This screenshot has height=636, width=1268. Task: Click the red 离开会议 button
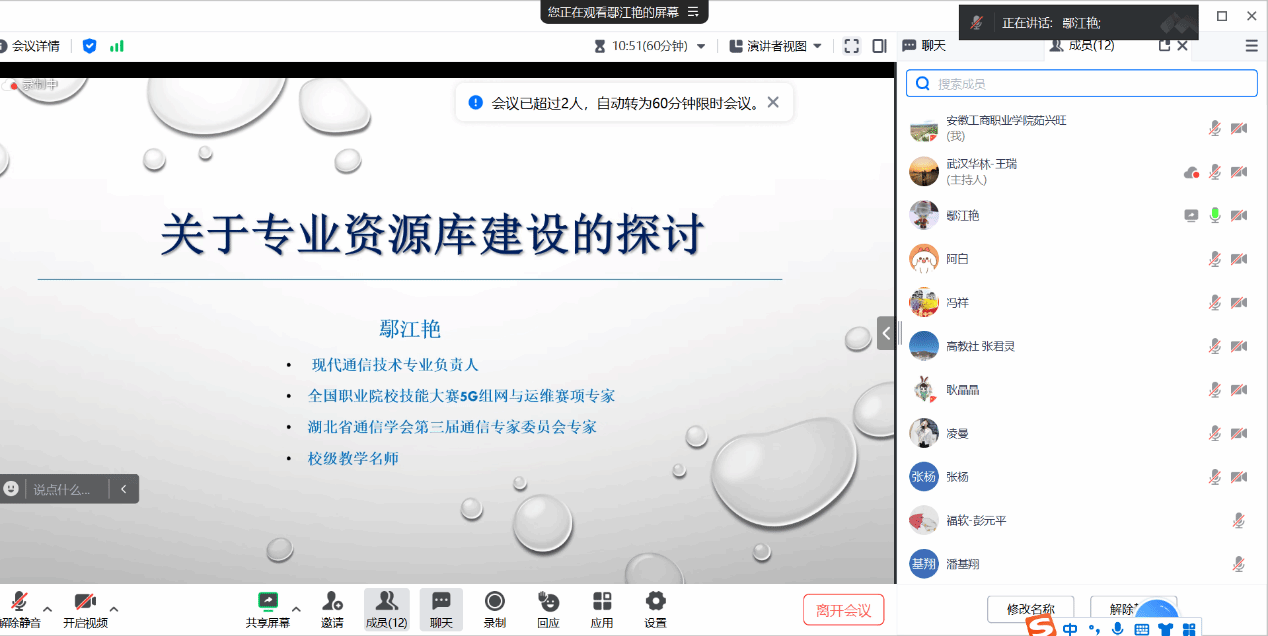click(843, 610)
